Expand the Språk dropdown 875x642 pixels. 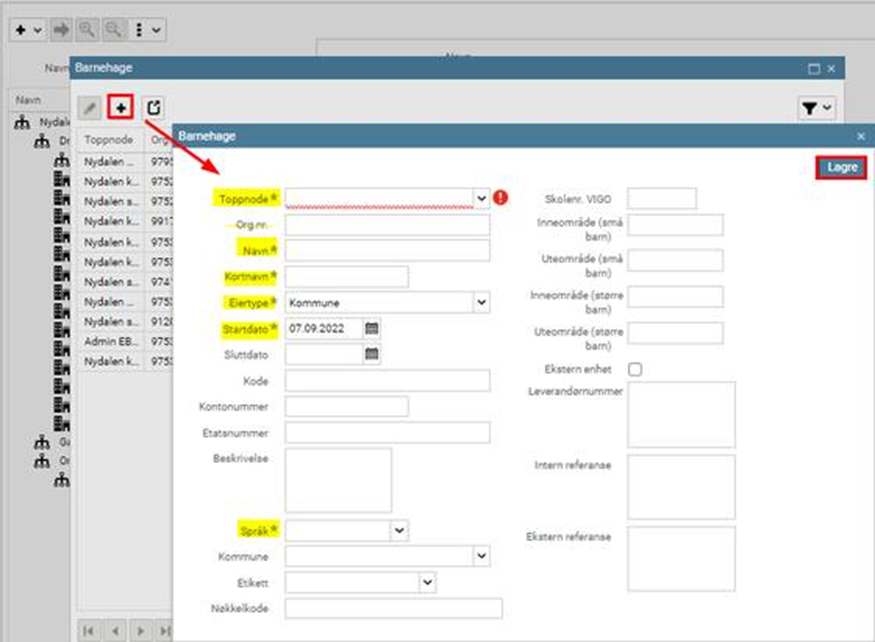pos(399,530)
